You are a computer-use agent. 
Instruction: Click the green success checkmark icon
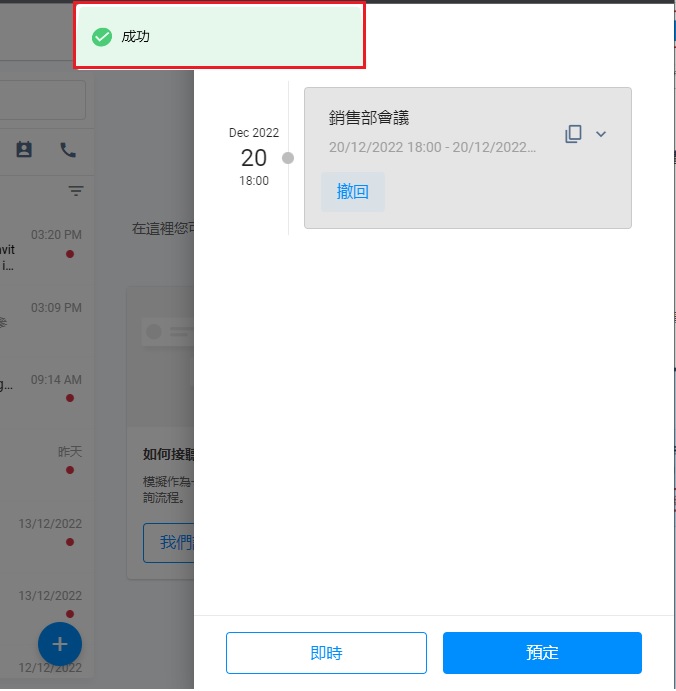(x=102, y=37)
